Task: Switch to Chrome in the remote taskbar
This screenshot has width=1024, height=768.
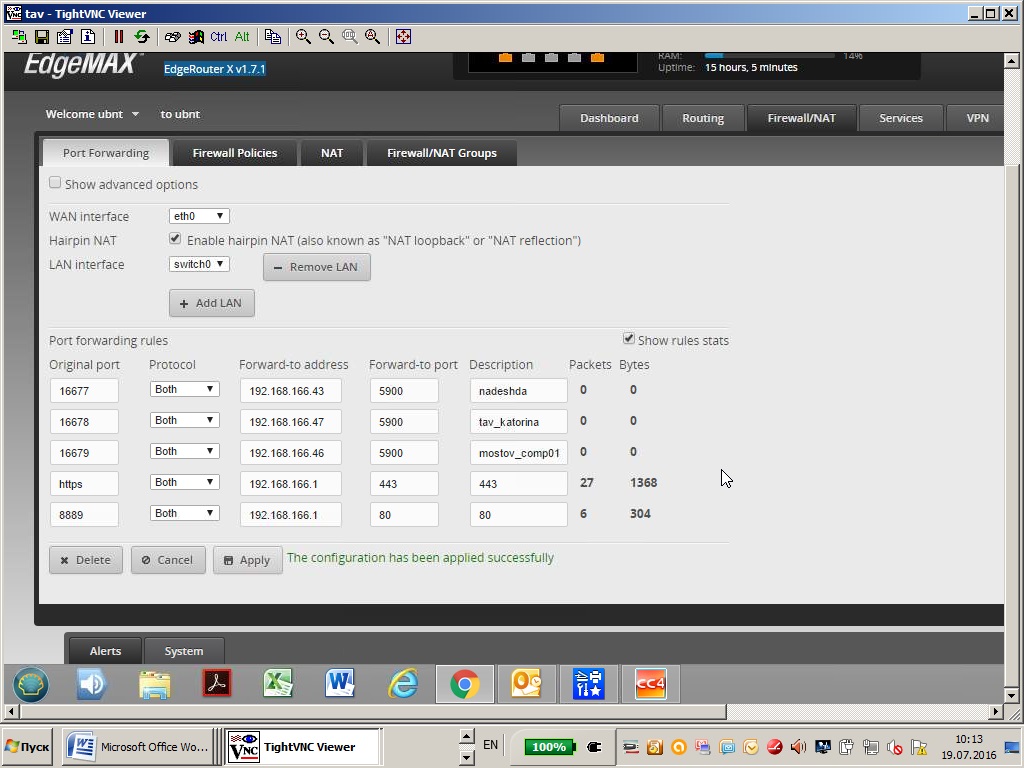Action: 464,684
